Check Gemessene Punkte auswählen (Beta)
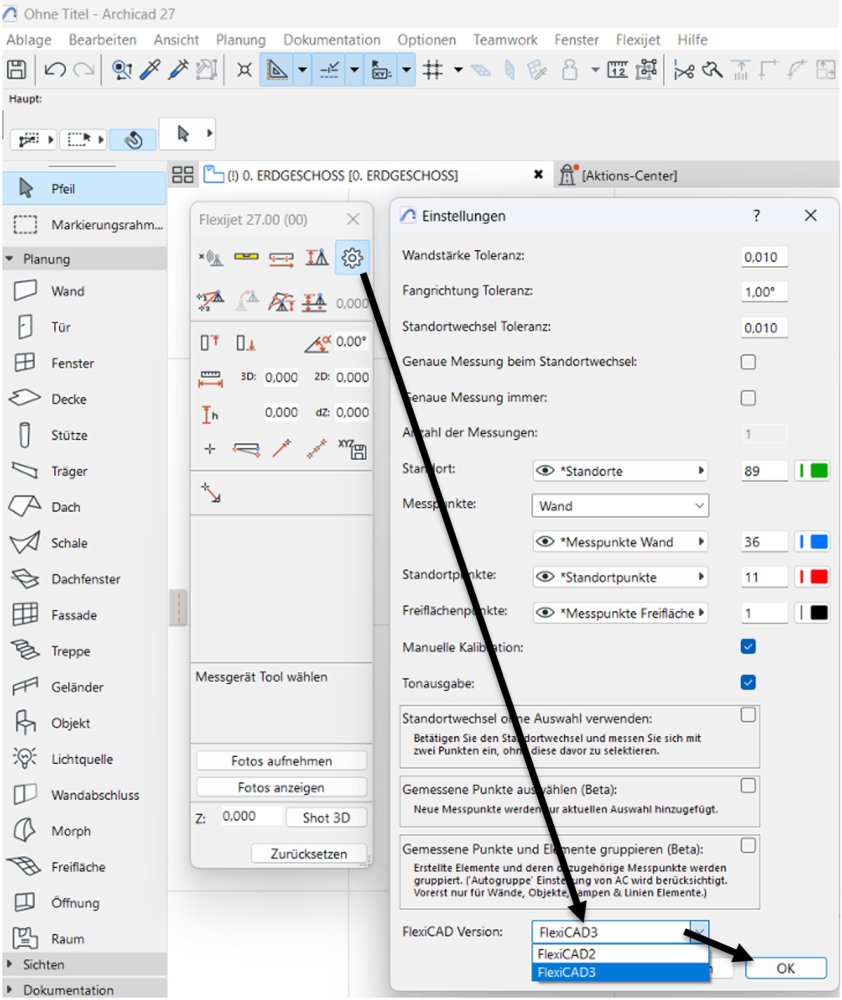Viewport: 842px width, 1000px height. pos(748,785)
